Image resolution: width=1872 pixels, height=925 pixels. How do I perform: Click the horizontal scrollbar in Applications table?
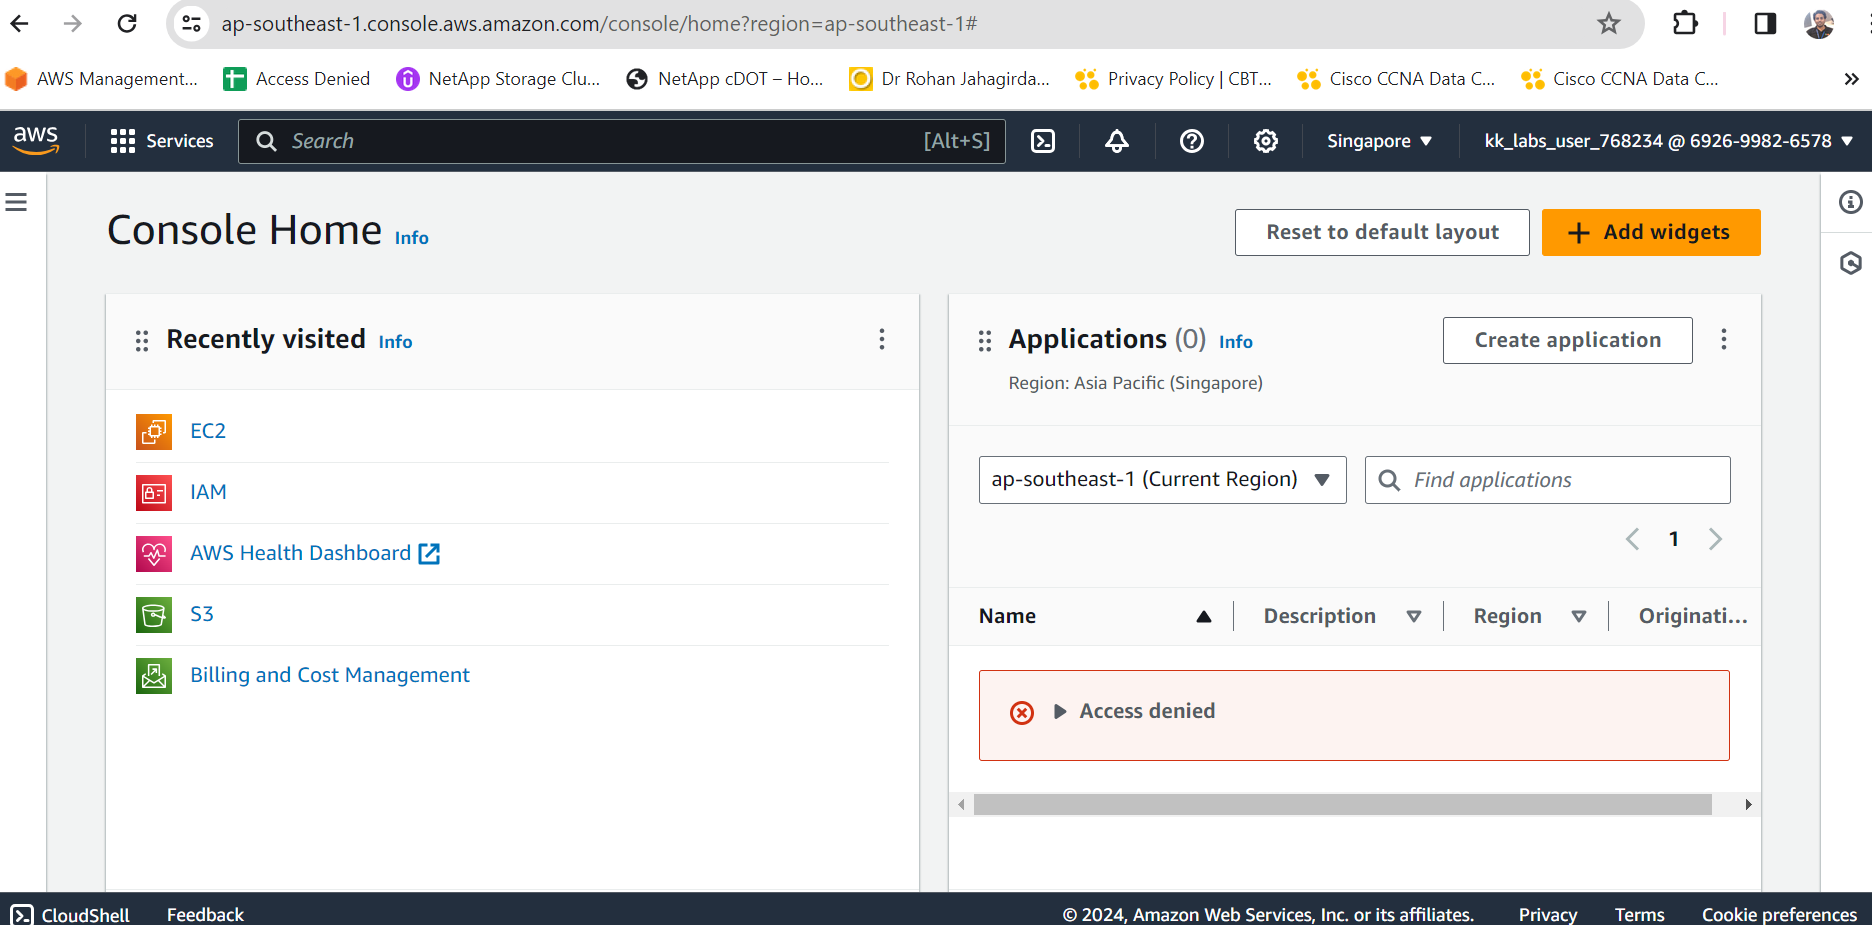pos(1342,804)
